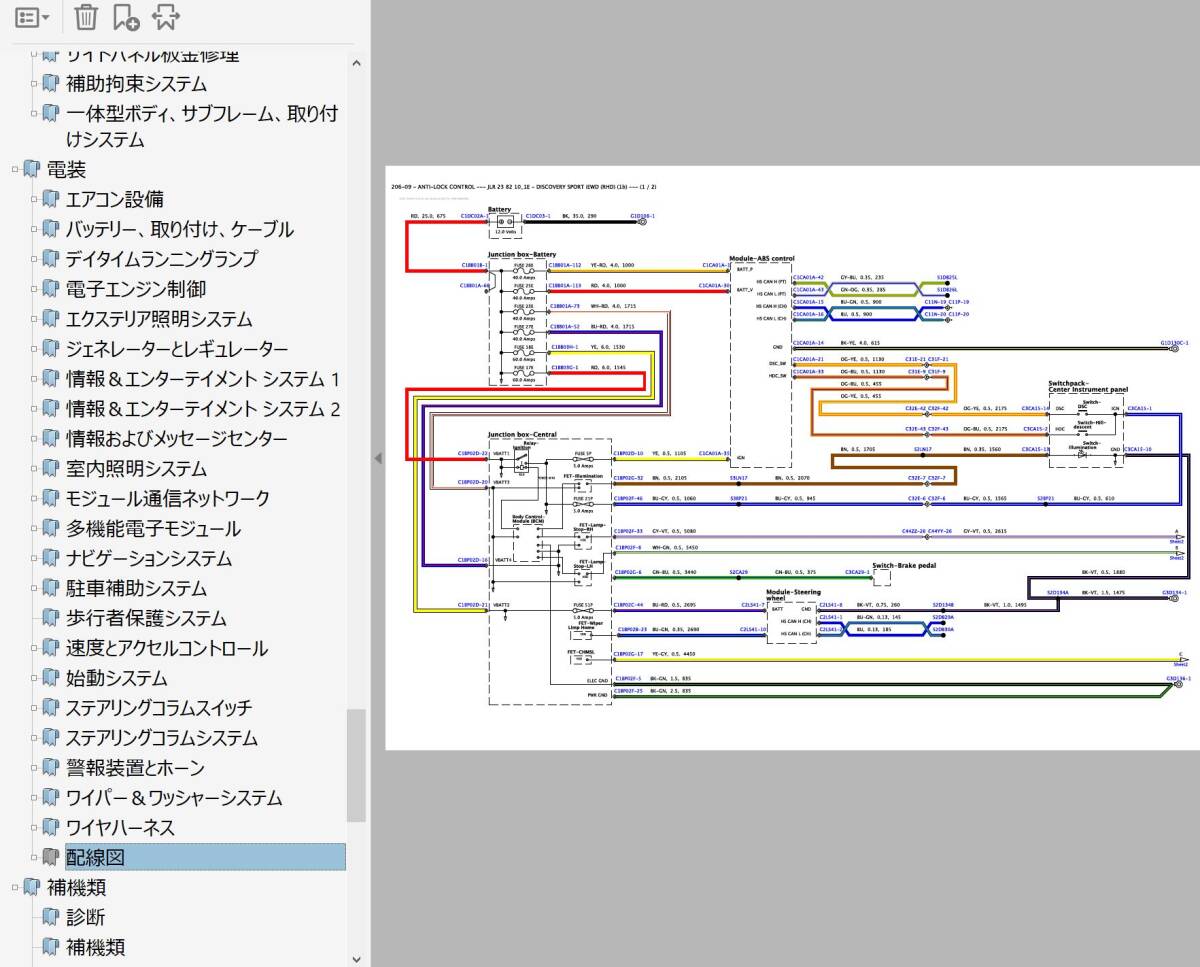Image resolution: width=1200 pixels, height=967 pixels.
Task: Click the gray bookmark icon beside 配線図
Action: pyautogui.click(x=51, y=857)
